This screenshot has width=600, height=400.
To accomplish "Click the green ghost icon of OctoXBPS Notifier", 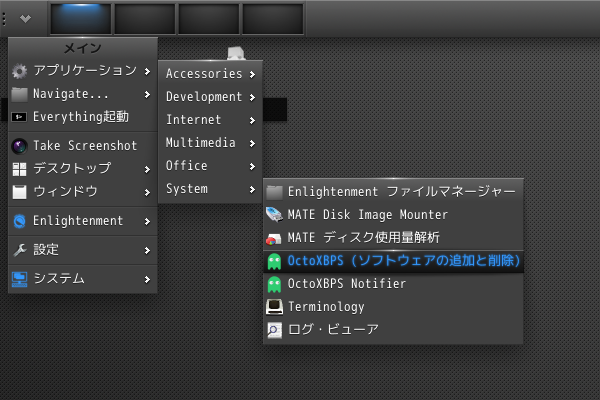I will click(x=274, y=284).
